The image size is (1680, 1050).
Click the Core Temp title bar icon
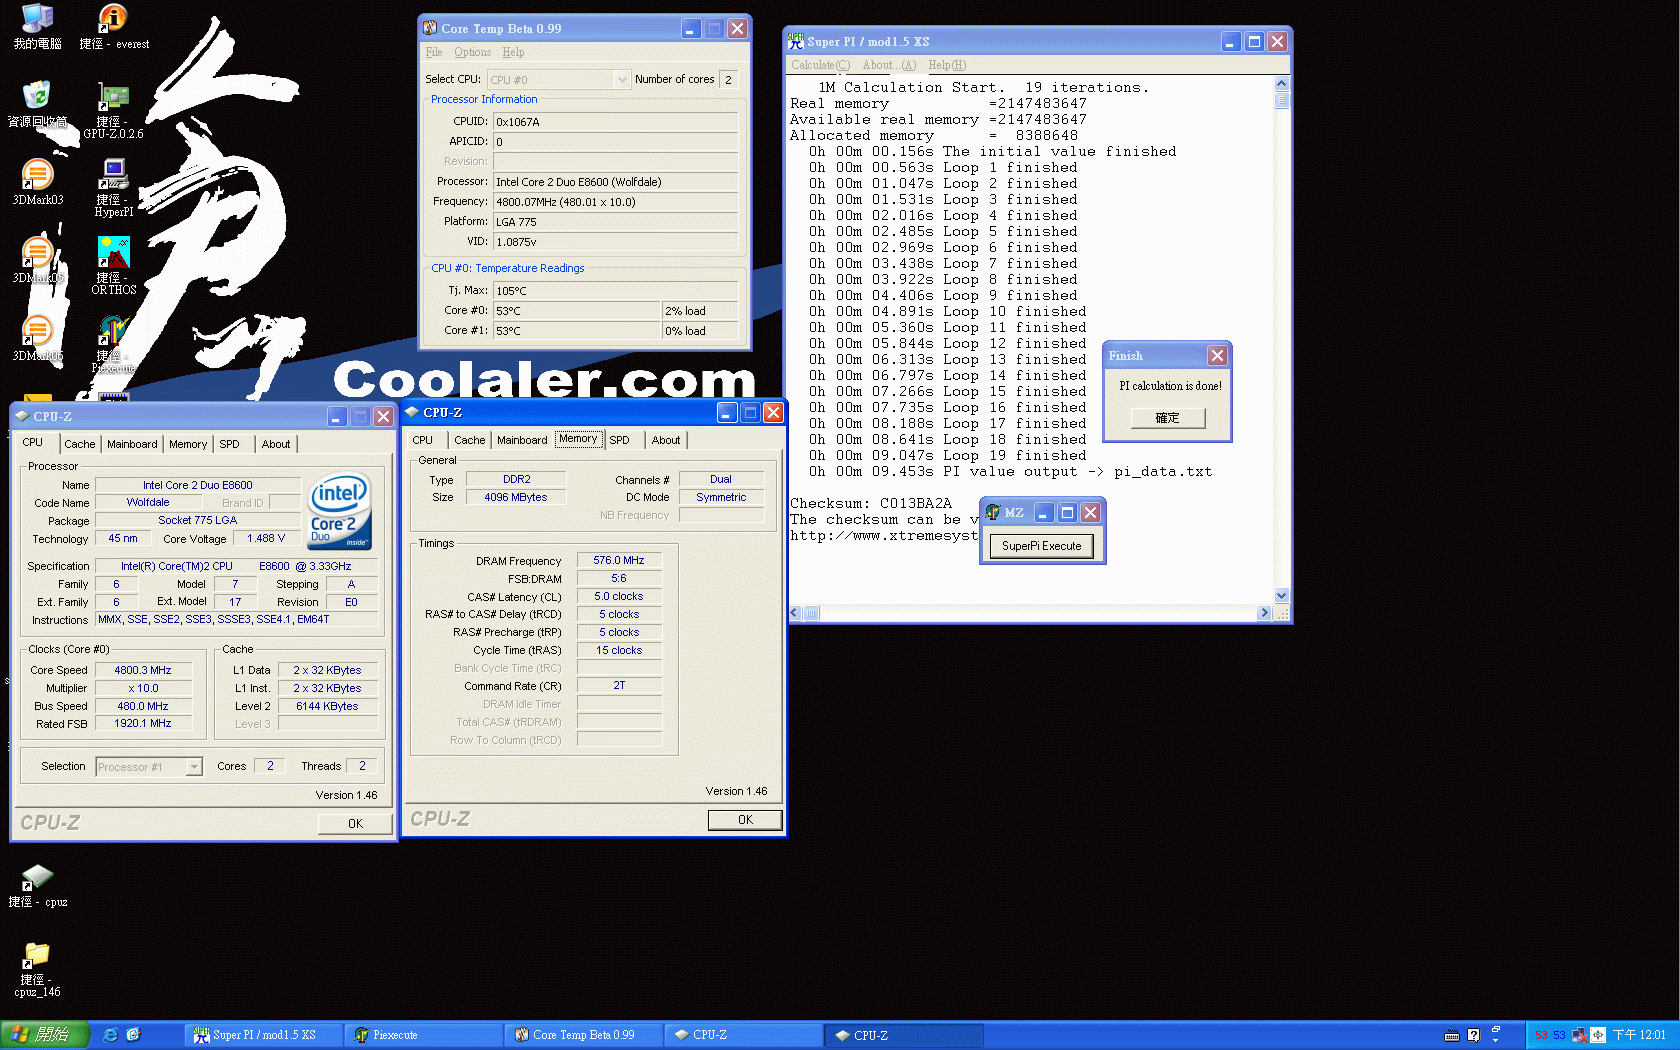click(x=430, y=28)
